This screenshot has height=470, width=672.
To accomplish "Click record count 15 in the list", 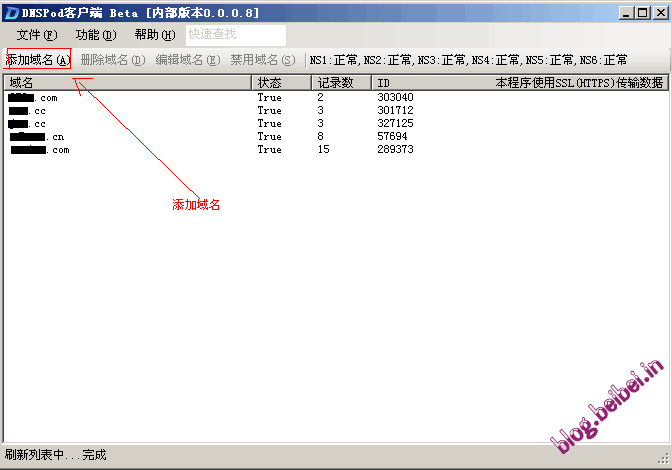I will [x=324, y=149].
